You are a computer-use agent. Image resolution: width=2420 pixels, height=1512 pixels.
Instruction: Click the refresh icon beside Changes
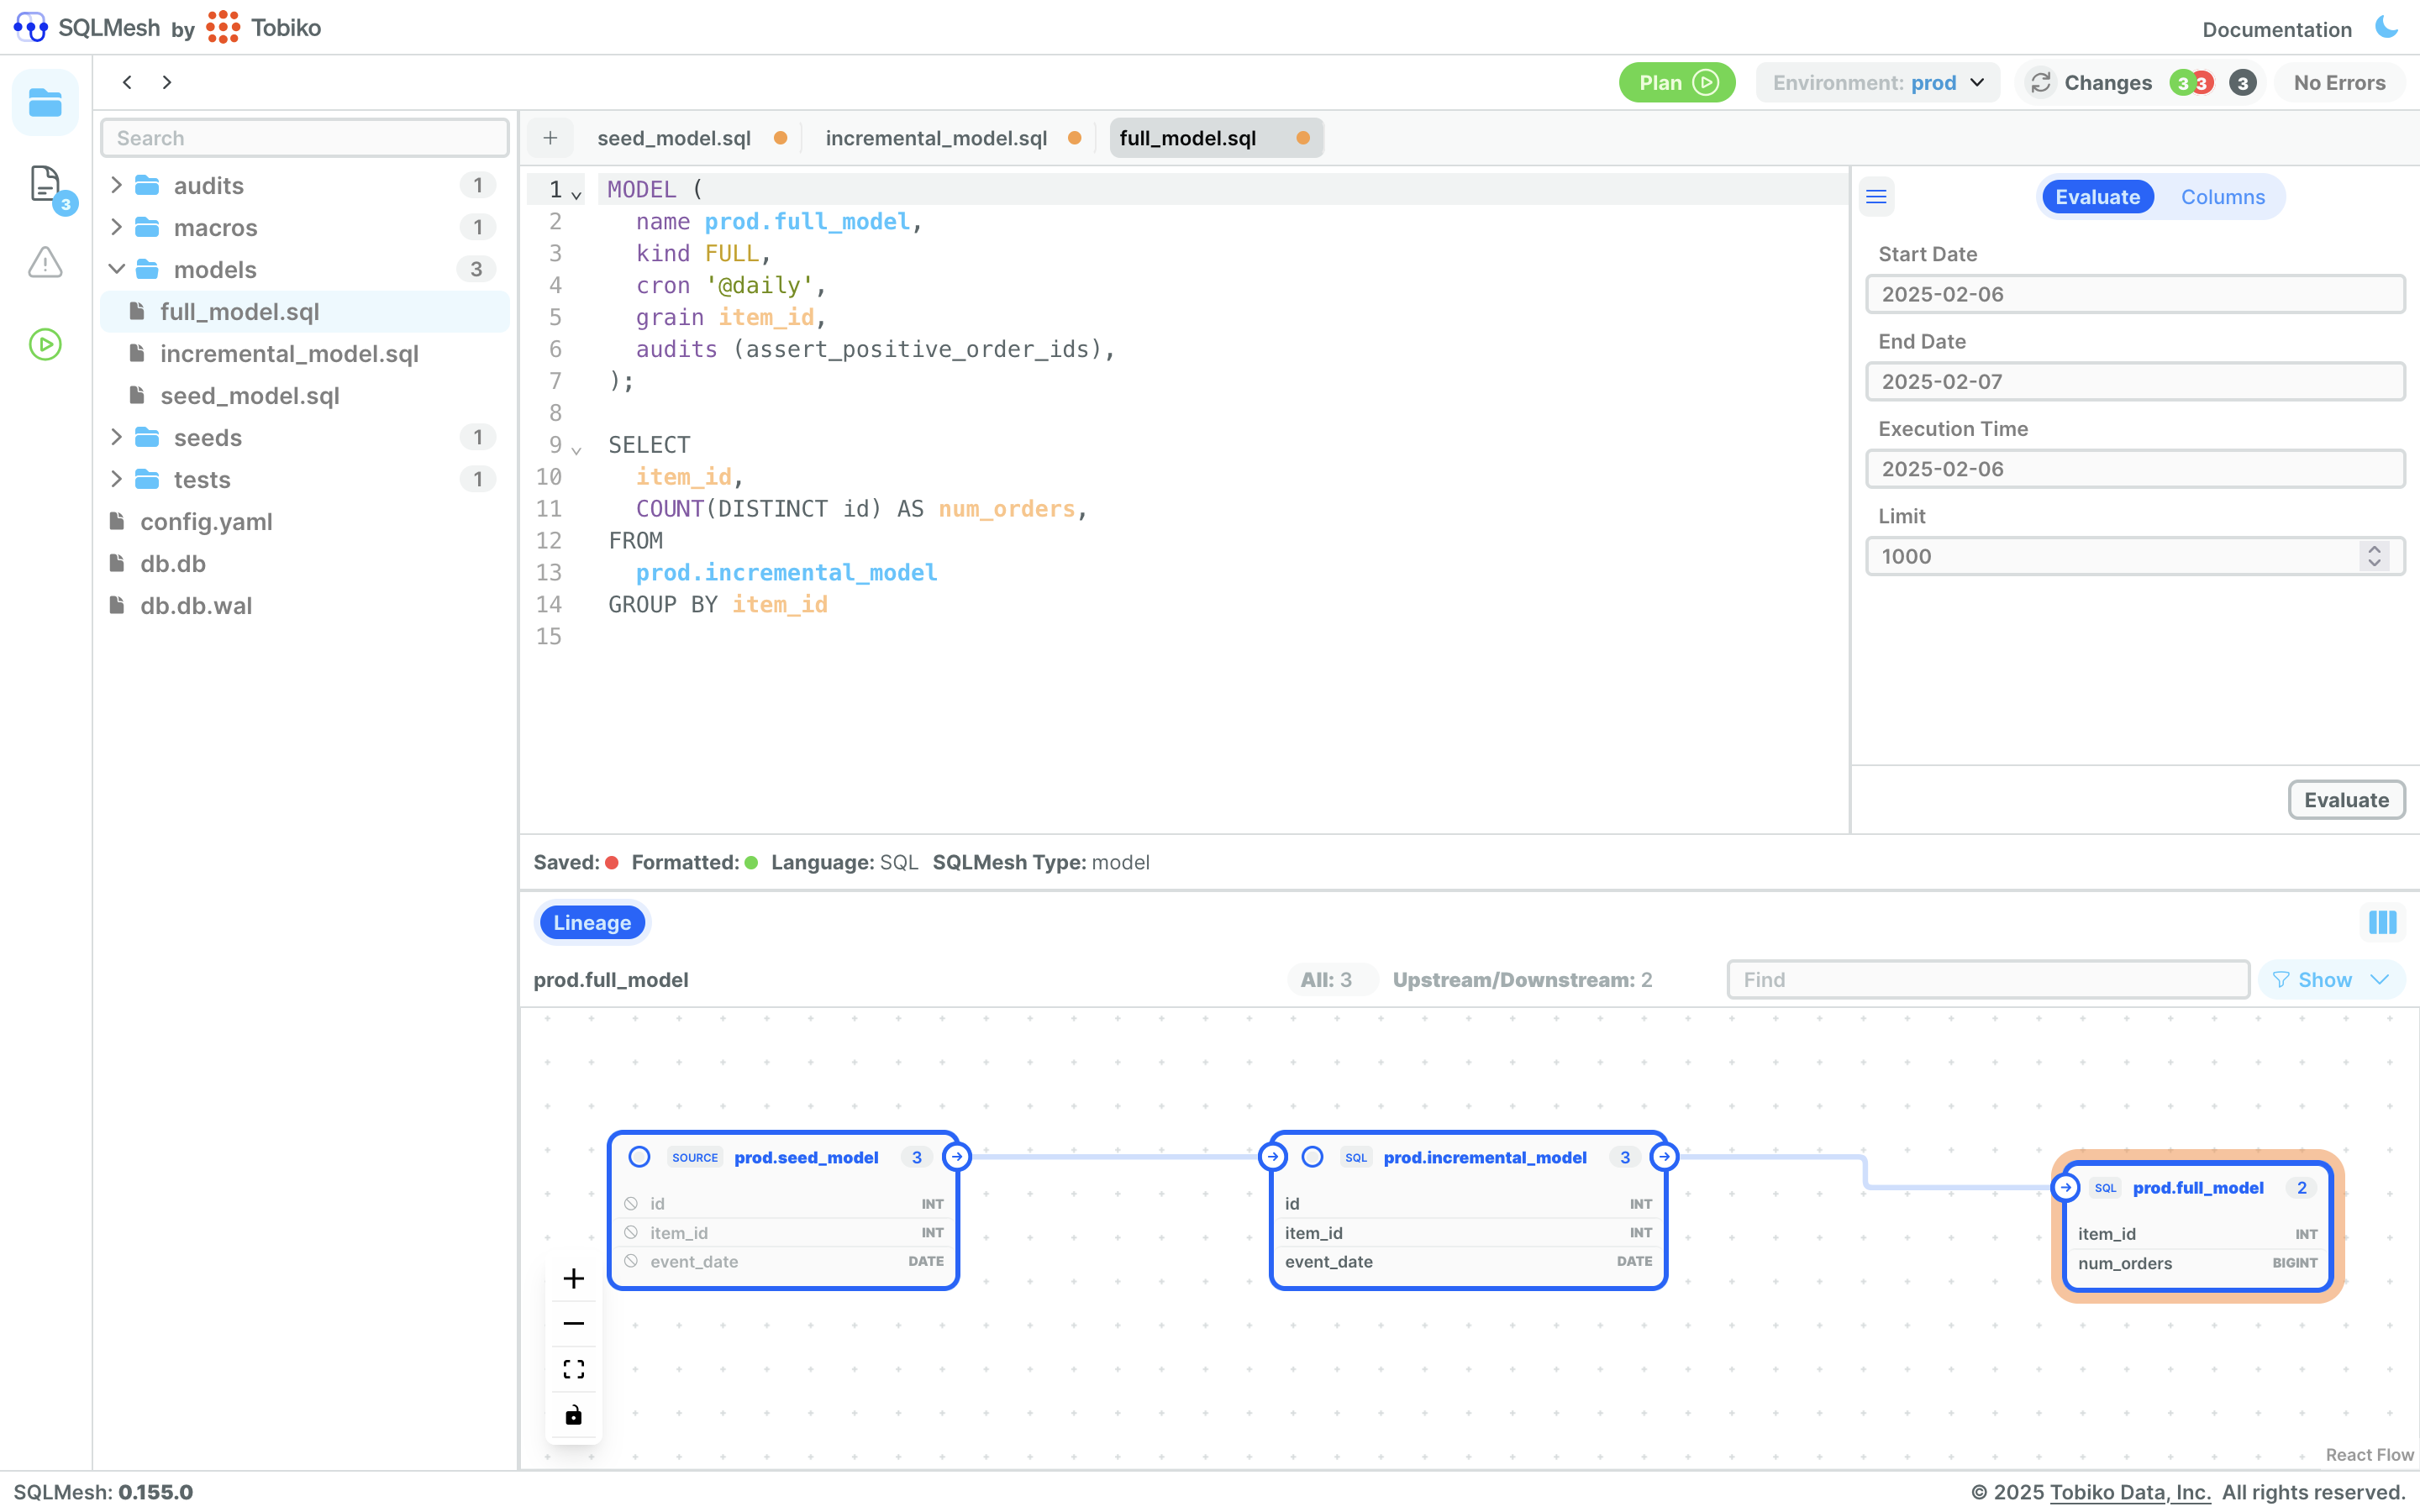point(2041,82)
